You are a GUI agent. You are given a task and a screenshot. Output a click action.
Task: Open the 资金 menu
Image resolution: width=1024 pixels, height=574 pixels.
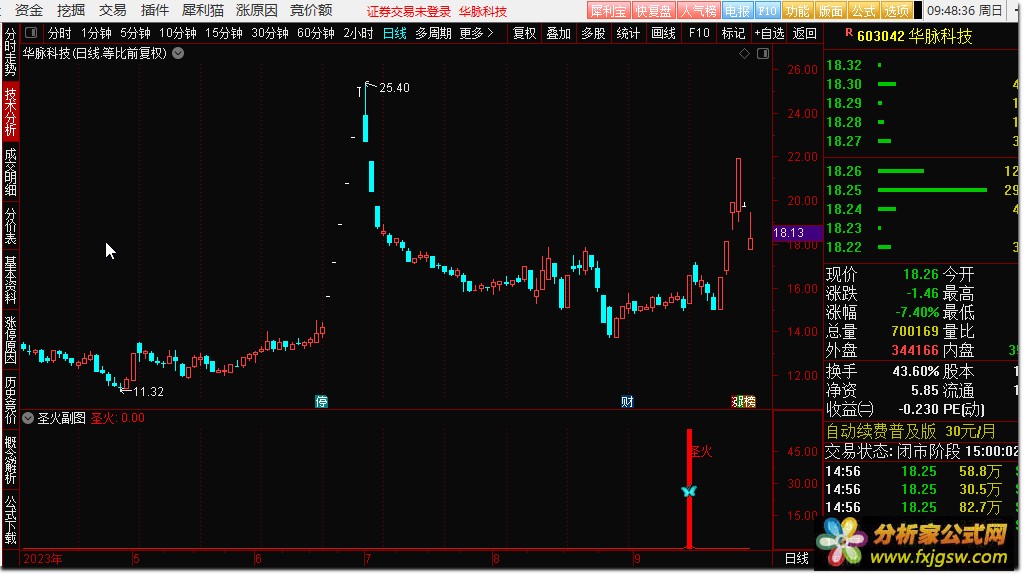click(x=28, y=10)
